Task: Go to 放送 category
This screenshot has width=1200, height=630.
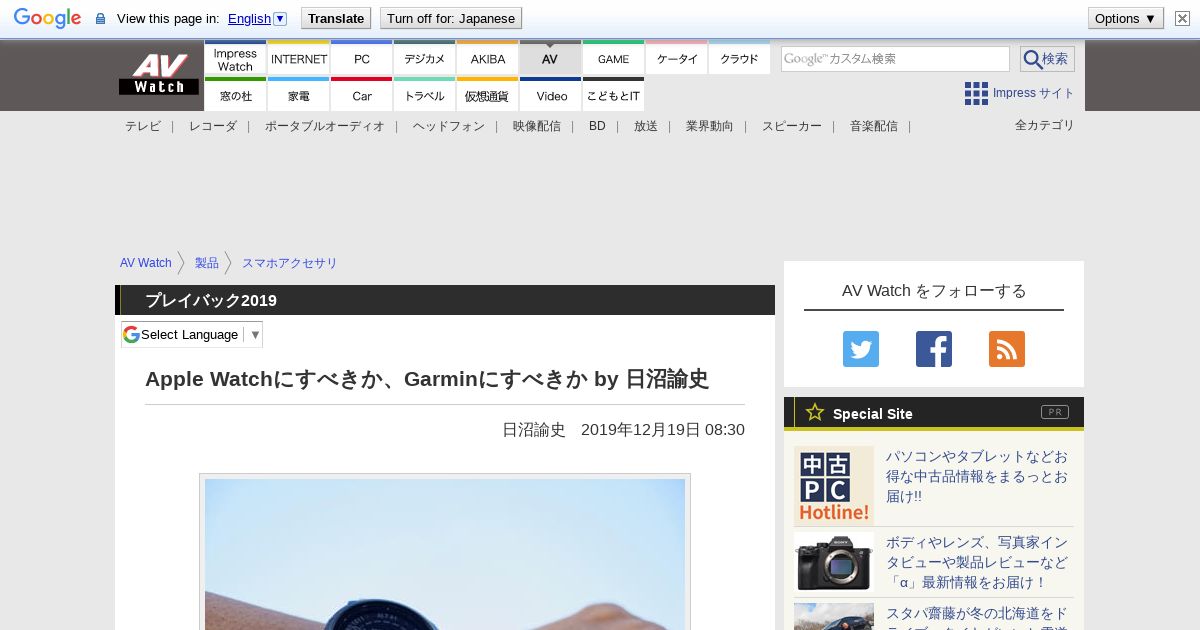Action: pos(646,126)
